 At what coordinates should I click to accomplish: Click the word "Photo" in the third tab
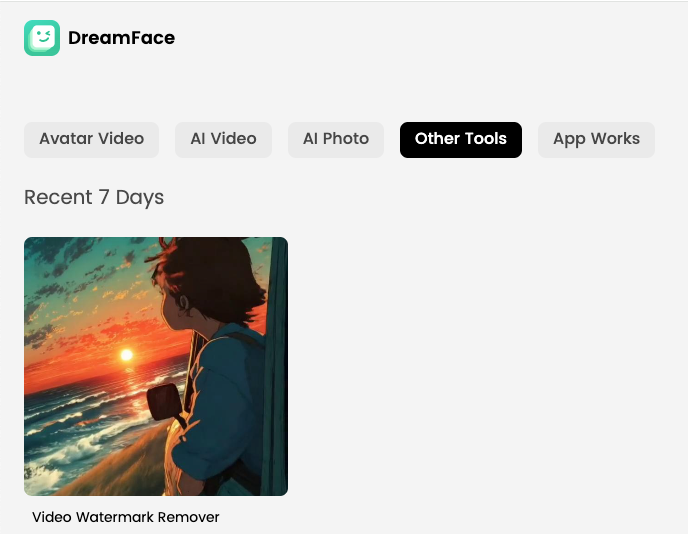click(x=346, y=139)
